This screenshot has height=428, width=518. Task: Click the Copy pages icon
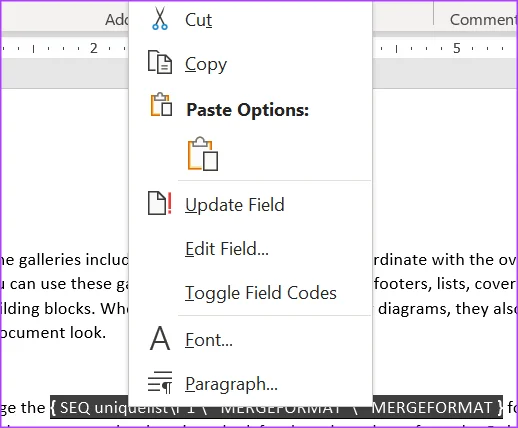pyautogui.click(x=160, y=62)
